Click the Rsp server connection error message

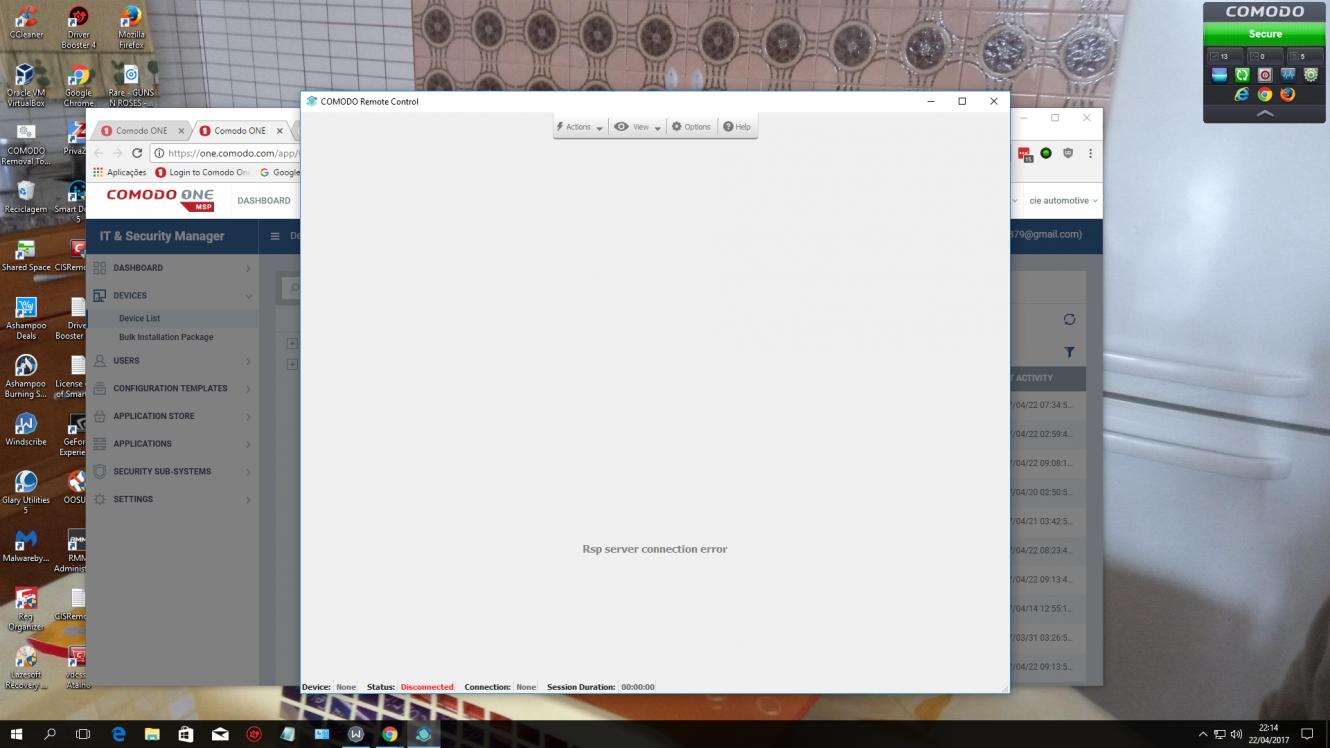[655, 549]
